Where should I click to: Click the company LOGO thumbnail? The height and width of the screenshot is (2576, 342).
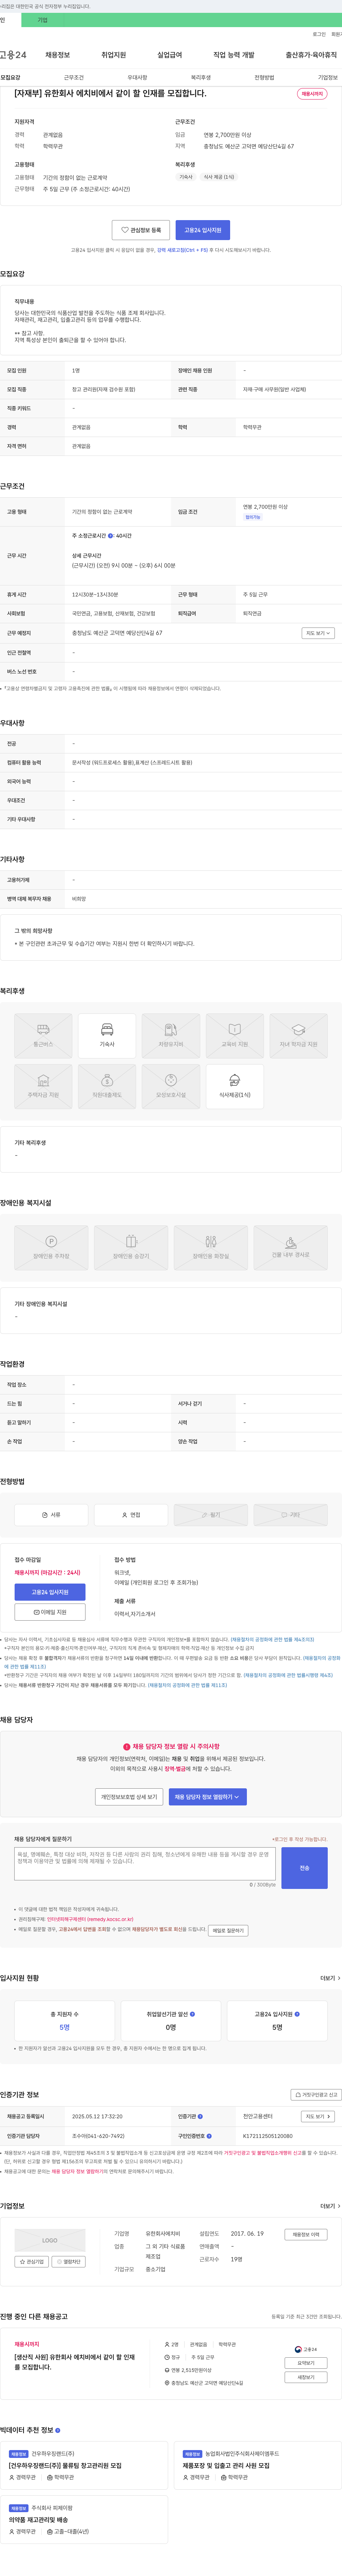(x=50, y=2241)
